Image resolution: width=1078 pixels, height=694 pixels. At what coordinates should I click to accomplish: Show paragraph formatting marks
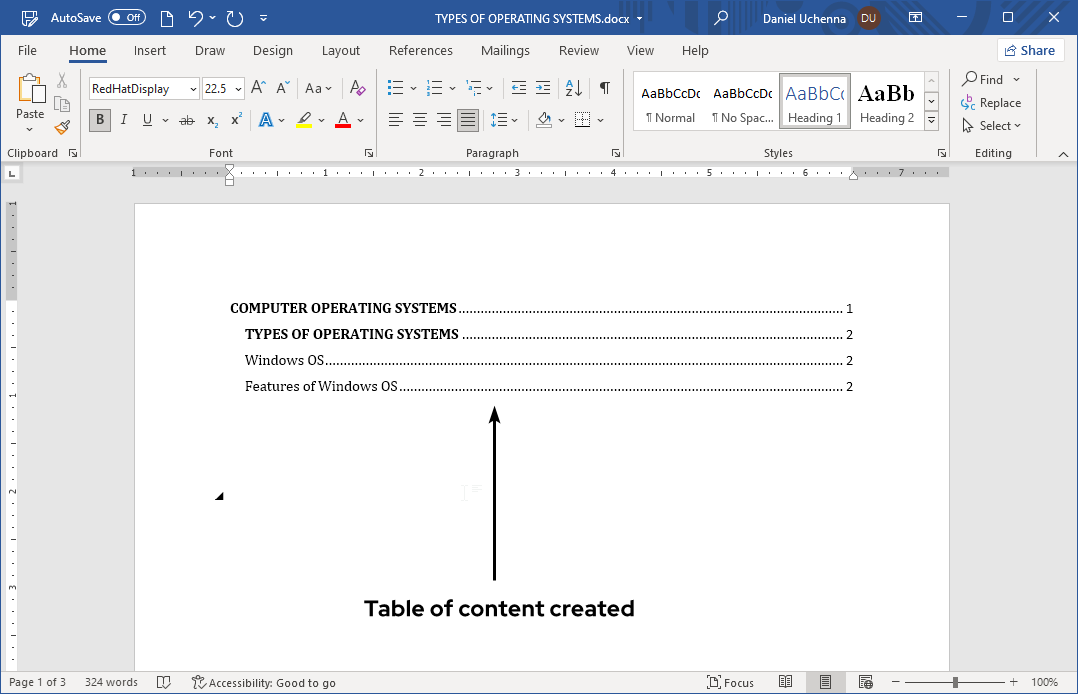coord(604,88)
